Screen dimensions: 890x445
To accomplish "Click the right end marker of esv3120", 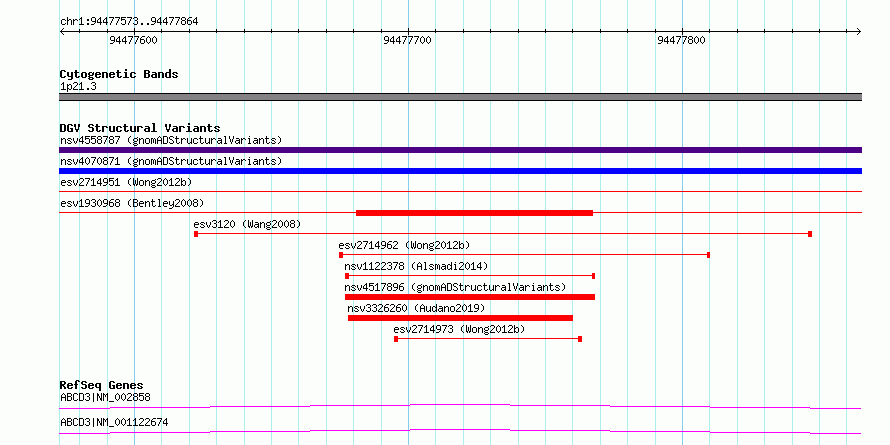I will point(810,234).
